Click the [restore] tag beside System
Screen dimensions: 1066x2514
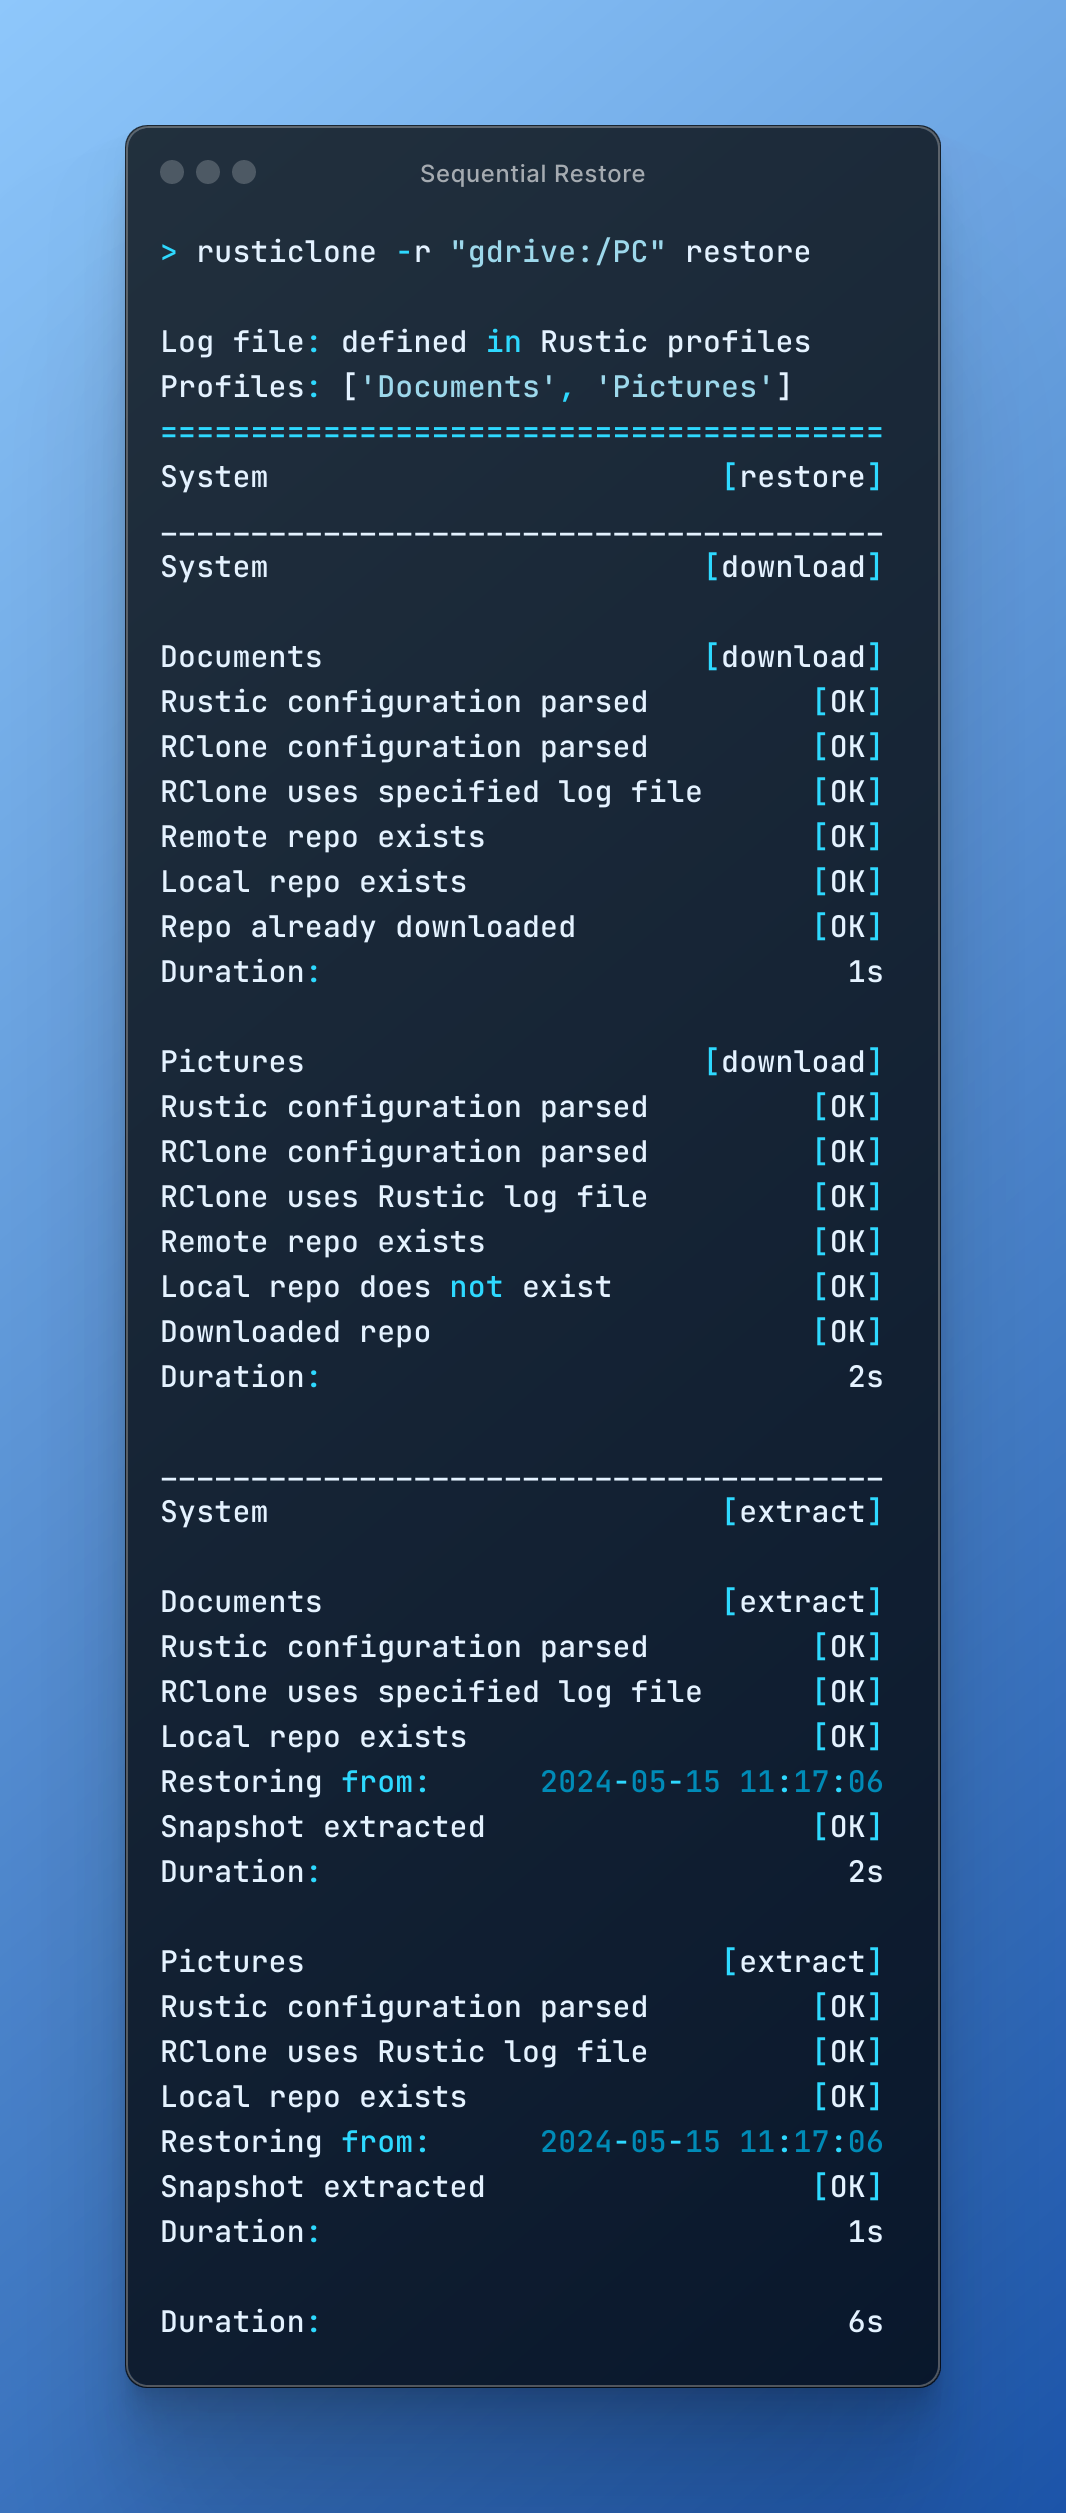[x=802, y=477]
